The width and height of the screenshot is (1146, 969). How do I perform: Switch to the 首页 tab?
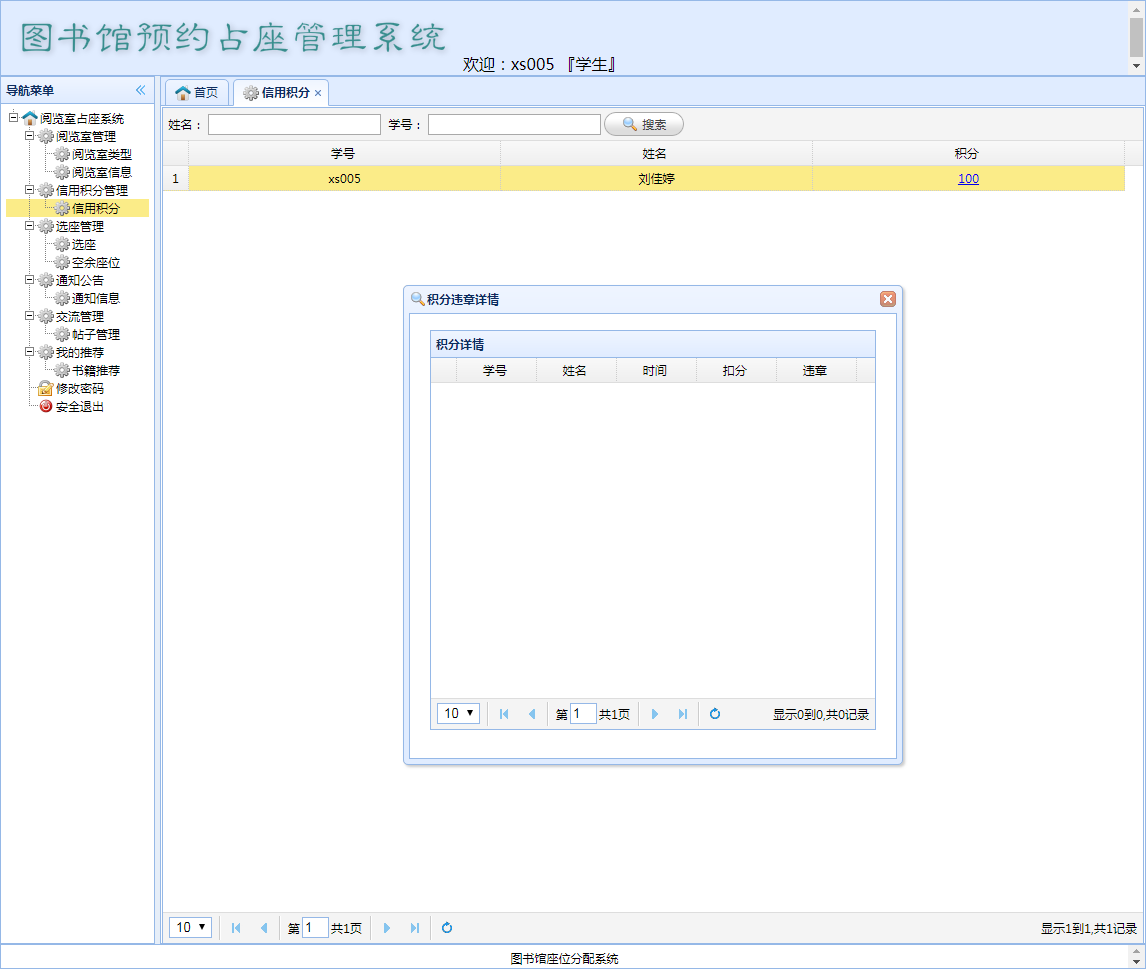[x=197, y=93]
